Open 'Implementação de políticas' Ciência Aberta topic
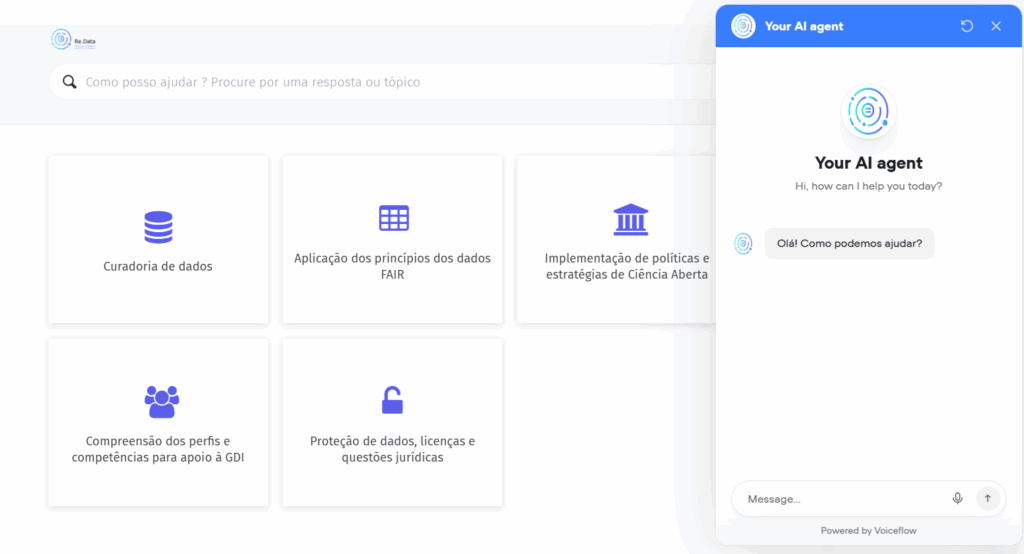Screen dimensions: 1024x554 tap(626, 266)
